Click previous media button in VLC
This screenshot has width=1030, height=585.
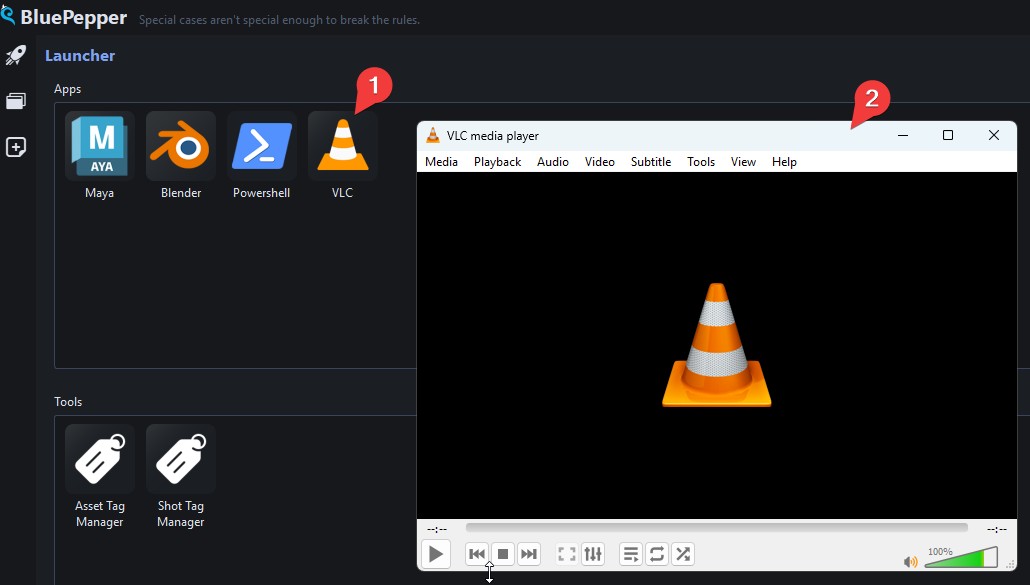477,554
